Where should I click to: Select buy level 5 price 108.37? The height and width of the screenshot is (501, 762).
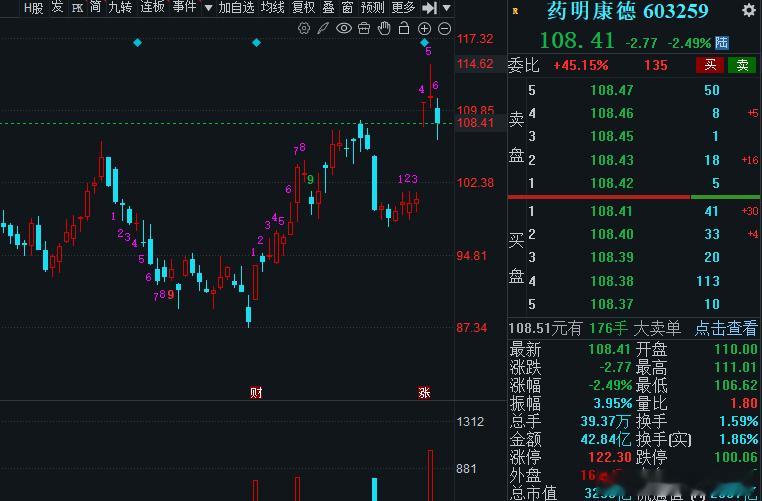tap(612, 304)
